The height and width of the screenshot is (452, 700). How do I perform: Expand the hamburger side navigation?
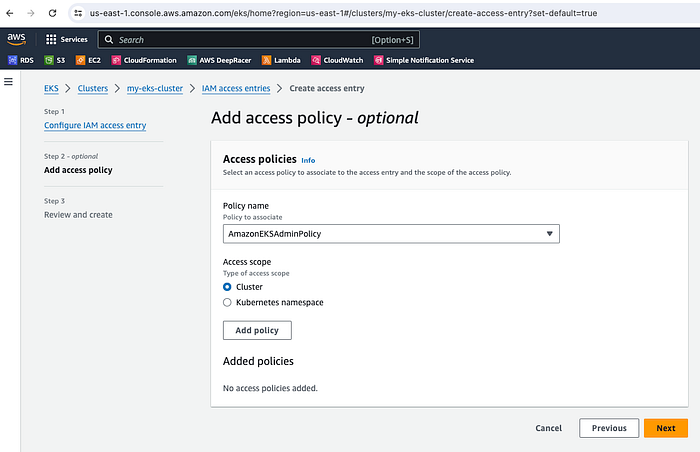click(x=8, y=82)
